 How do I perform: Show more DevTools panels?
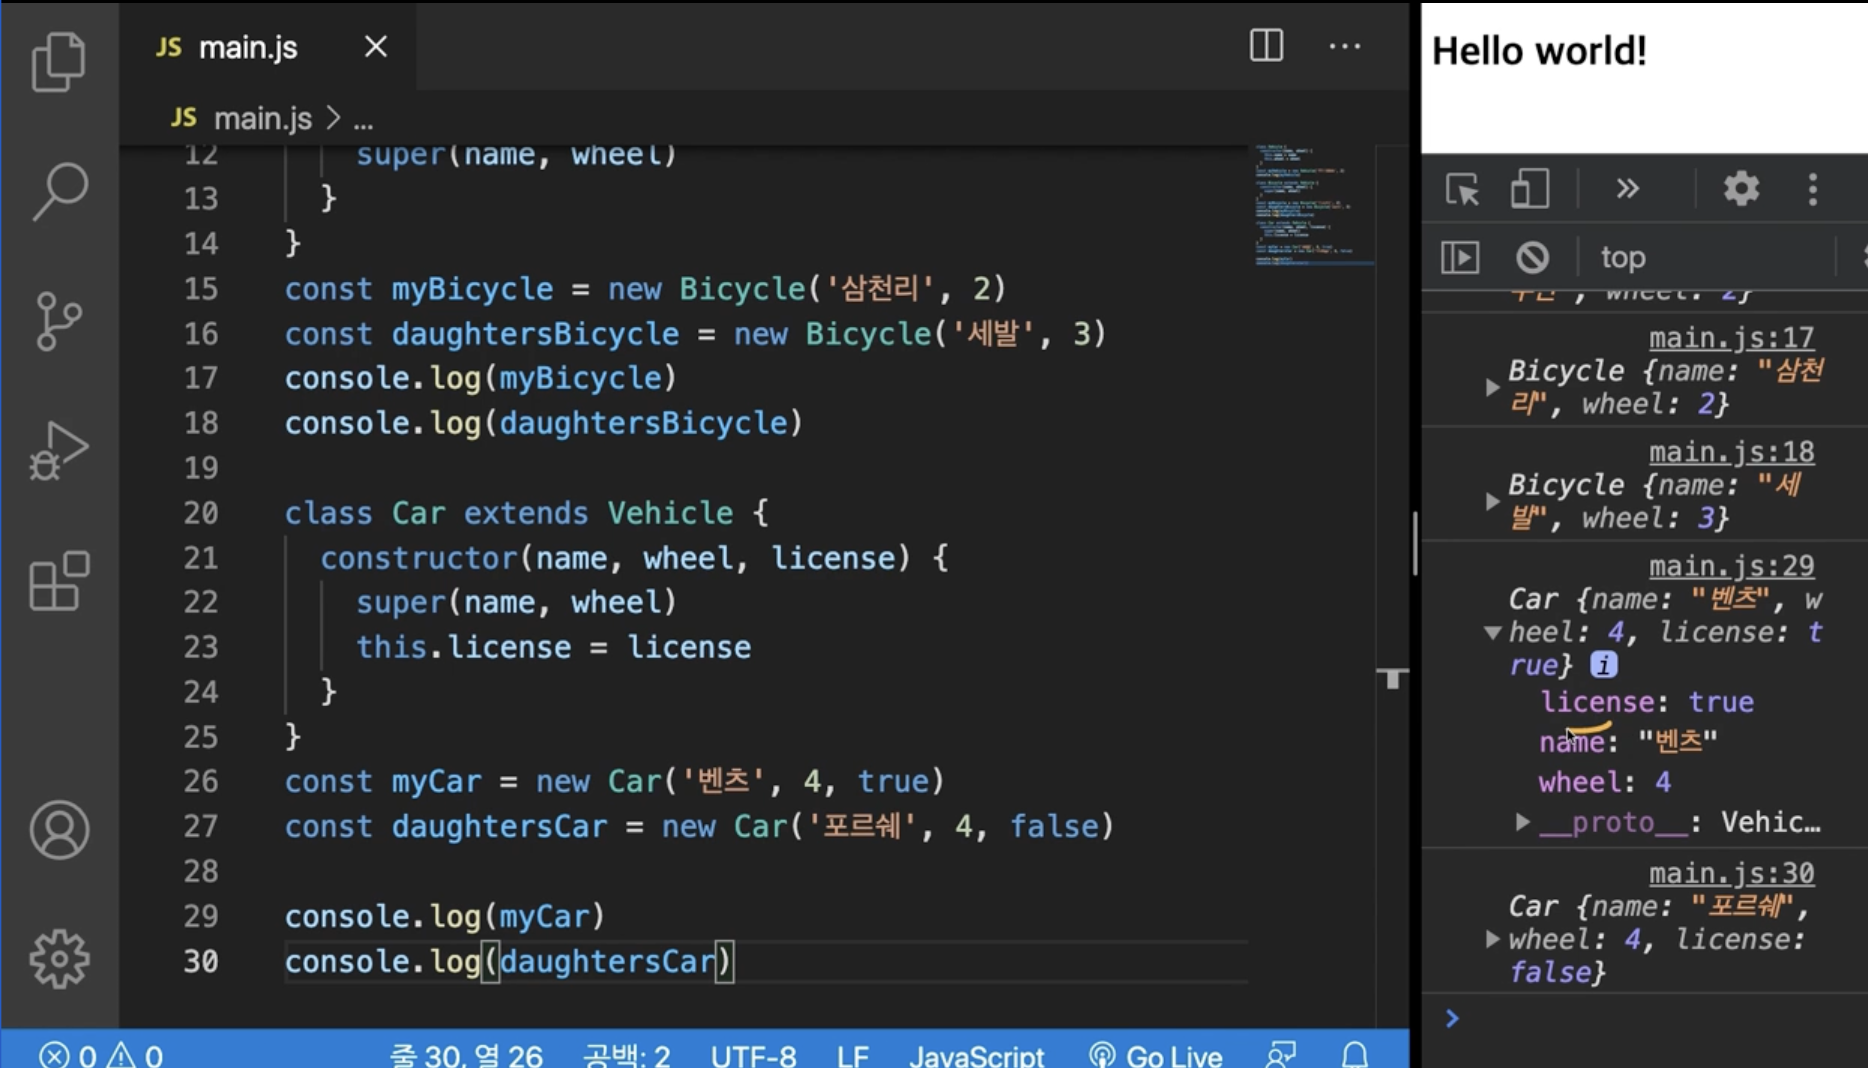point(1627,189)
